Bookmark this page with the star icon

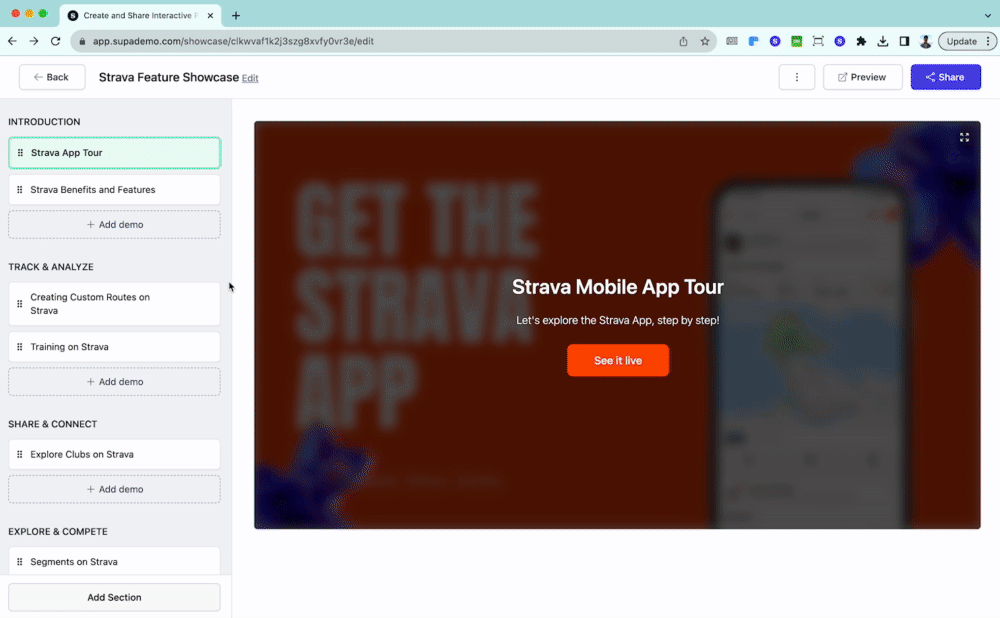pos(705,41)
